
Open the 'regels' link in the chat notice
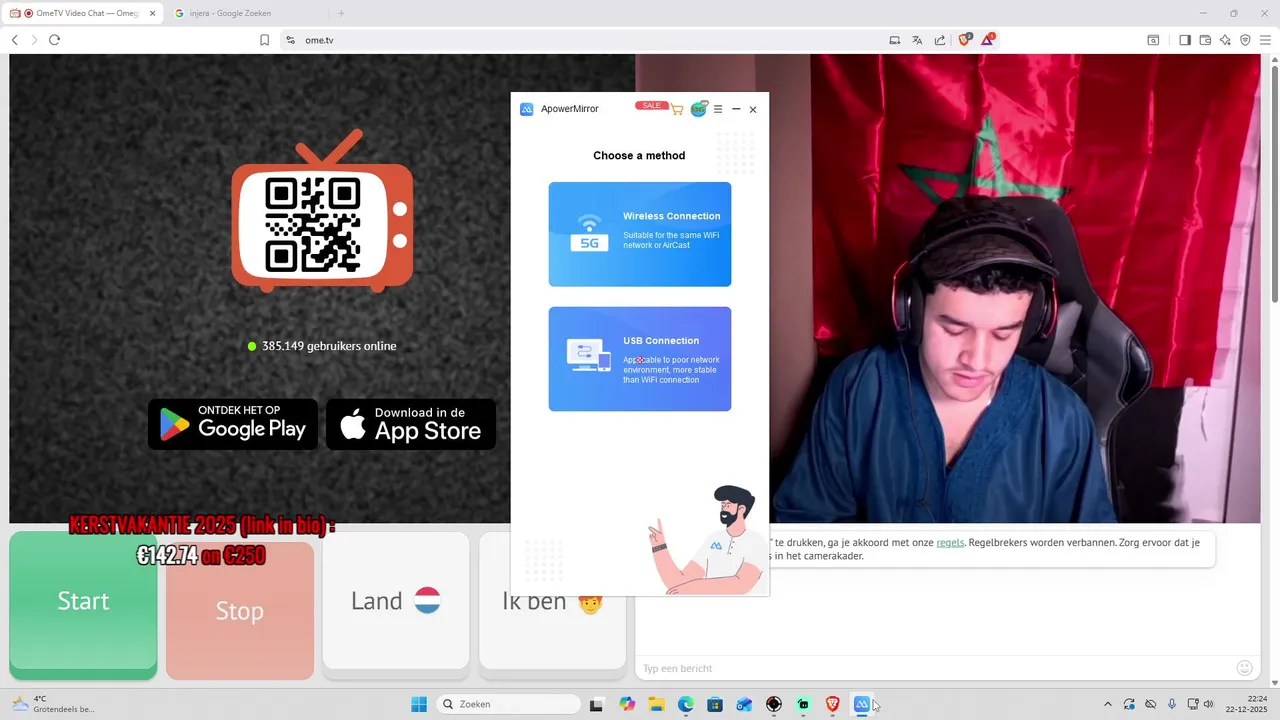click(x=950, y=542)
